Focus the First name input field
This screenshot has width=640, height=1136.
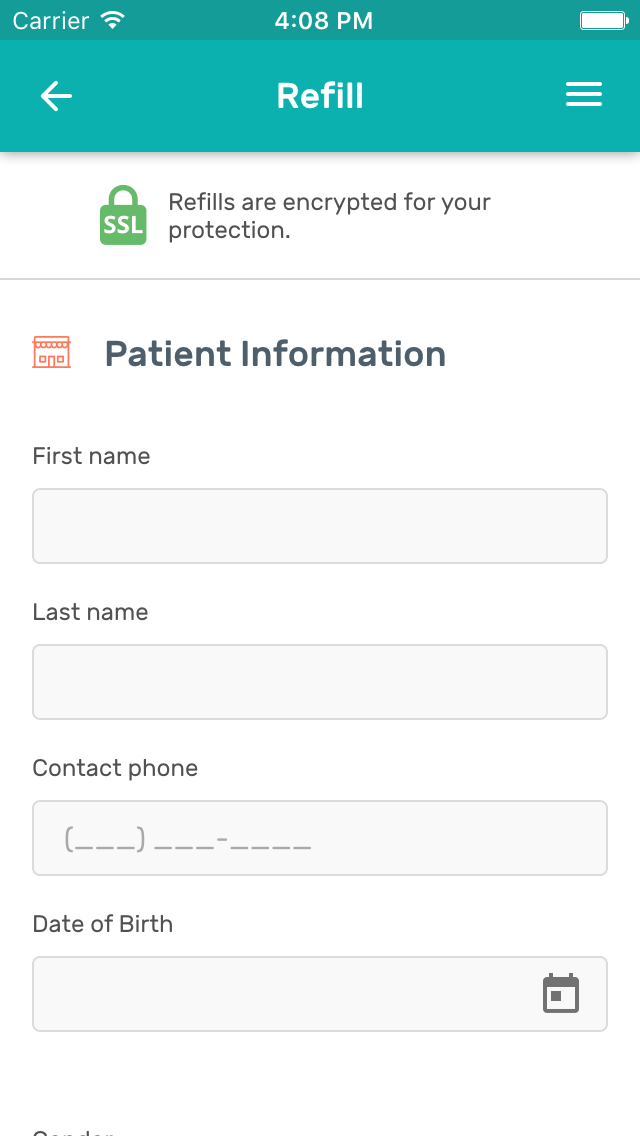tap(320, 526)
